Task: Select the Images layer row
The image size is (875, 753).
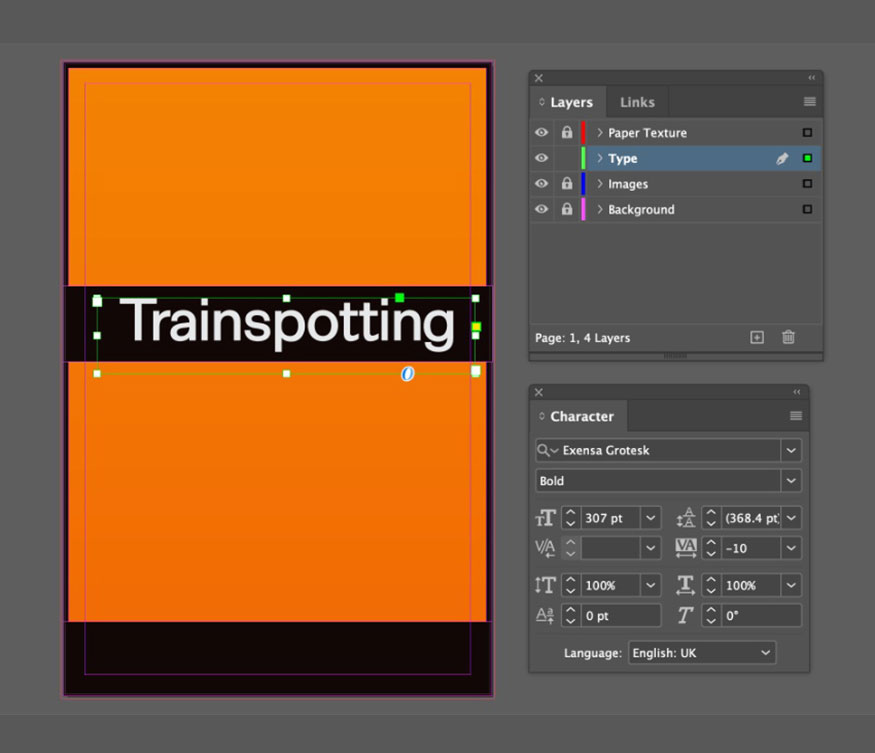Action: [x=675, y=184]
